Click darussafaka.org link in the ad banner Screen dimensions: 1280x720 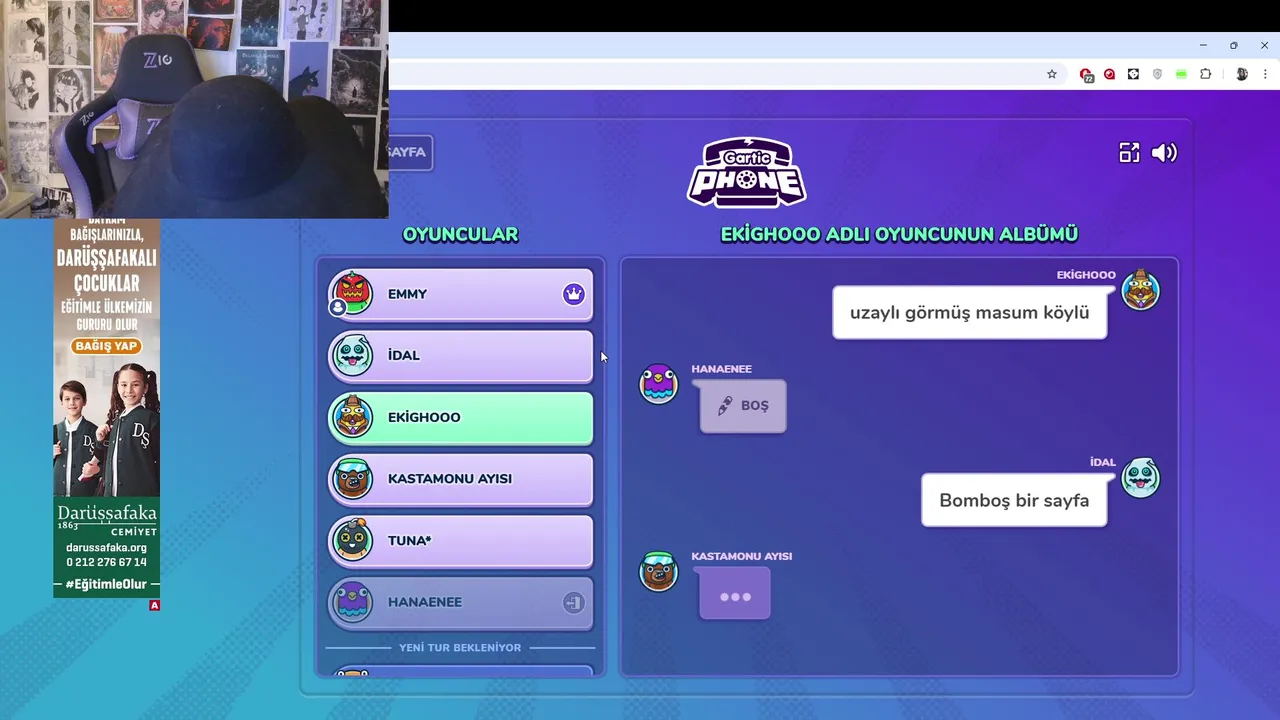106,548
